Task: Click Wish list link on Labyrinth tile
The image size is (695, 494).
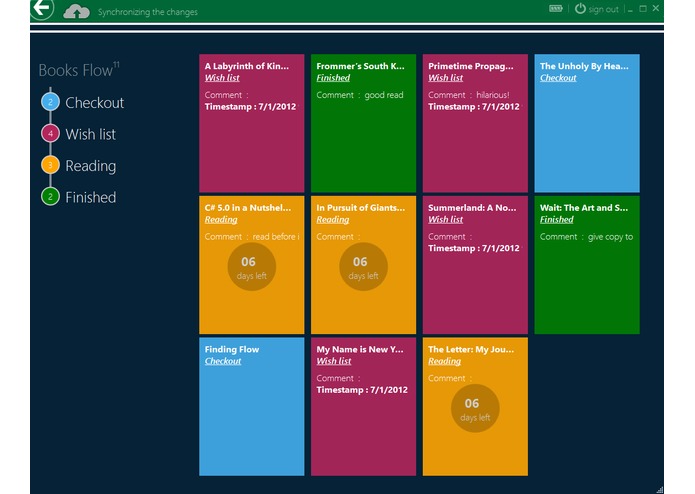Action: pos(222,78)
